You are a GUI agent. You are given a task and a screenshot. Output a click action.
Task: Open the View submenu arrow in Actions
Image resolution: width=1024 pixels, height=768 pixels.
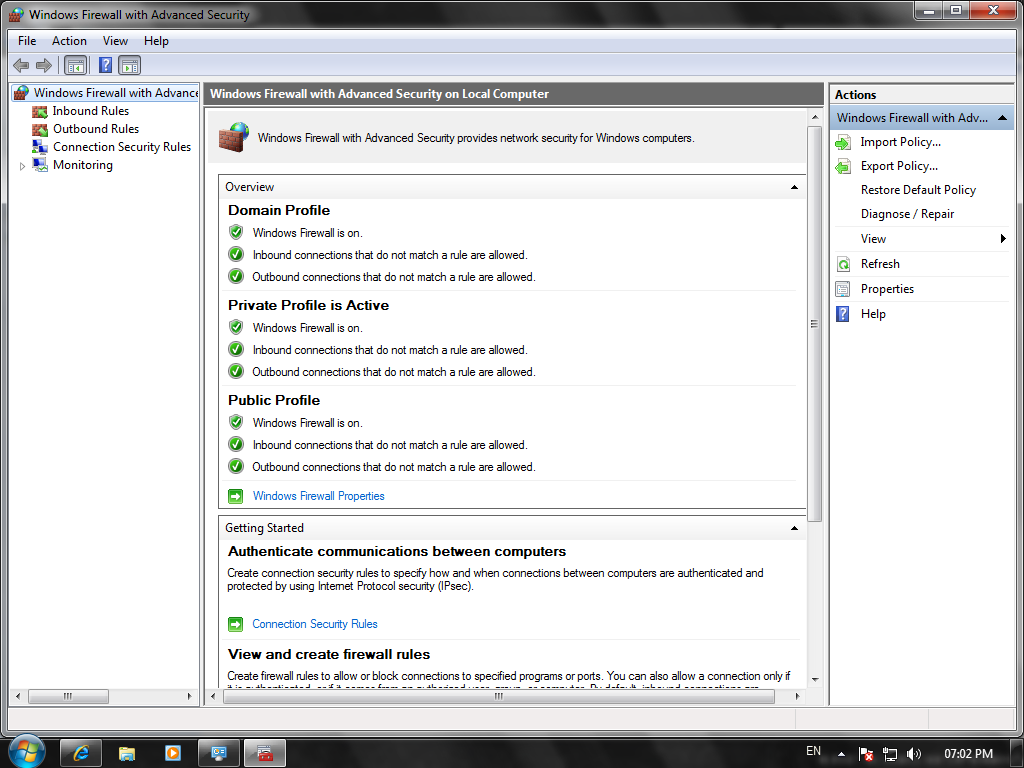coord(1003,239)
